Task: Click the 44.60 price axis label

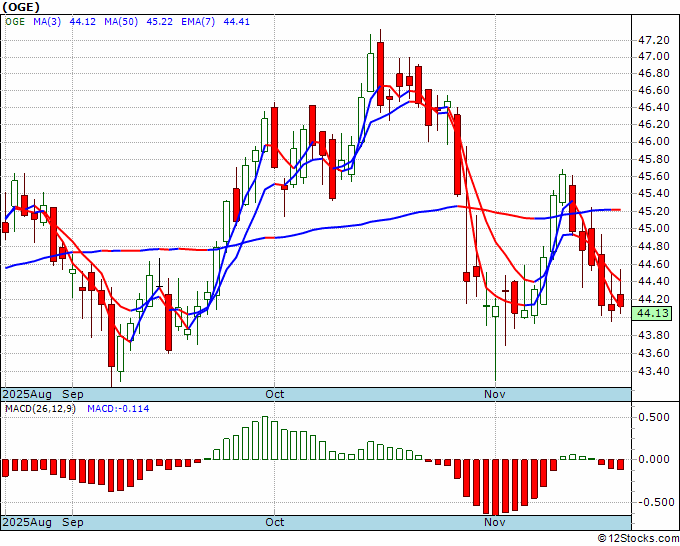Action: click(x=654, y=264)
